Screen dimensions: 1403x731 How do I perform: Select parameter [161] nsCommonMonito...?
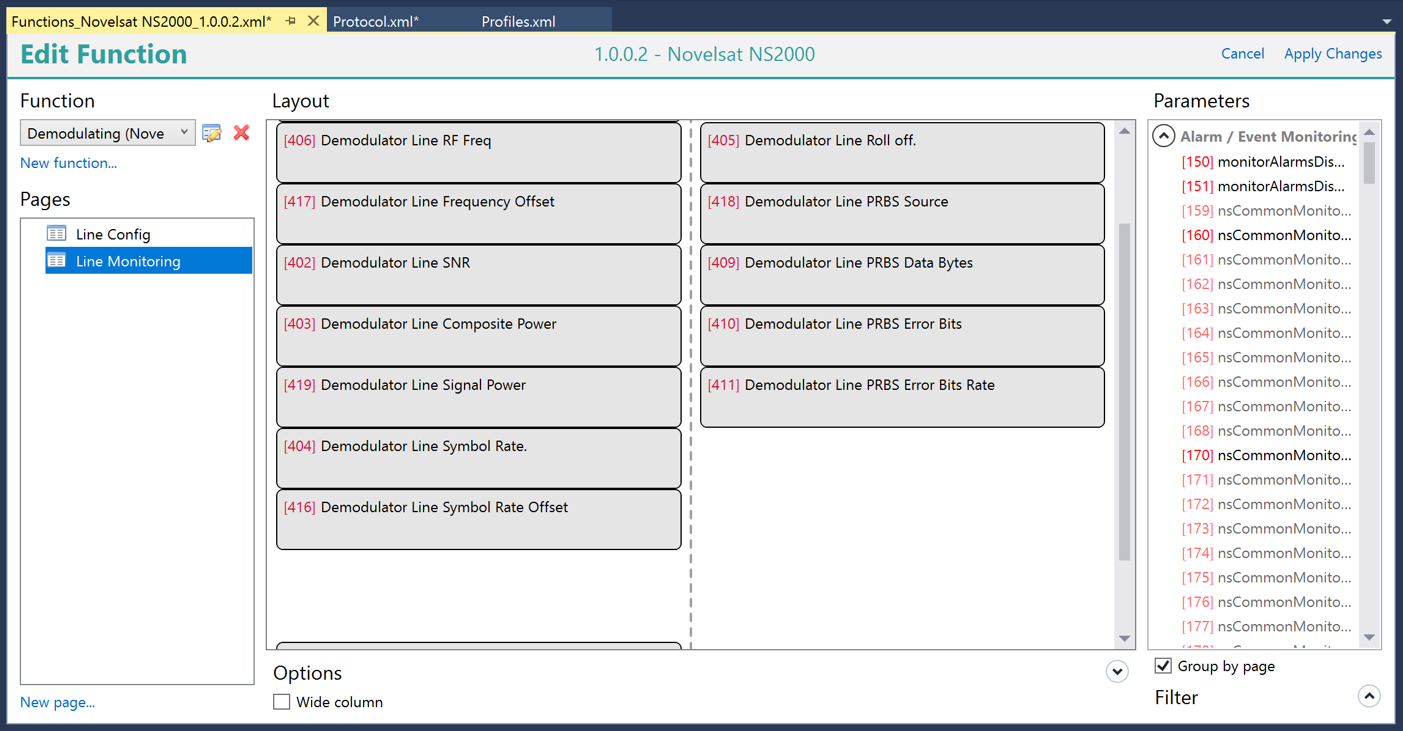tap(1266, 260)
